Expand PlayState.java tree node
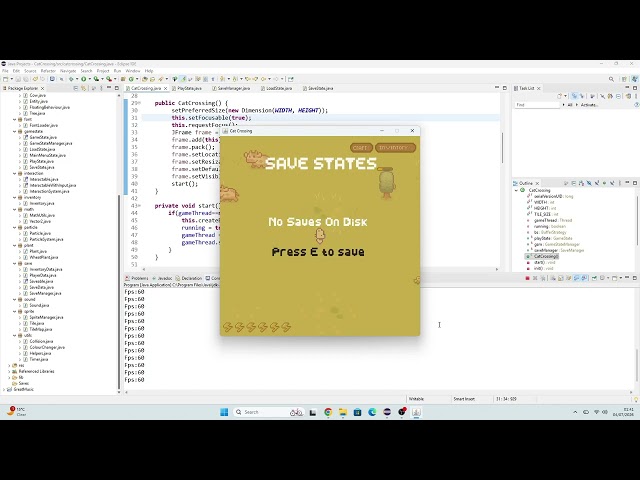The image size is (640, 480). [x=20, y=161]
